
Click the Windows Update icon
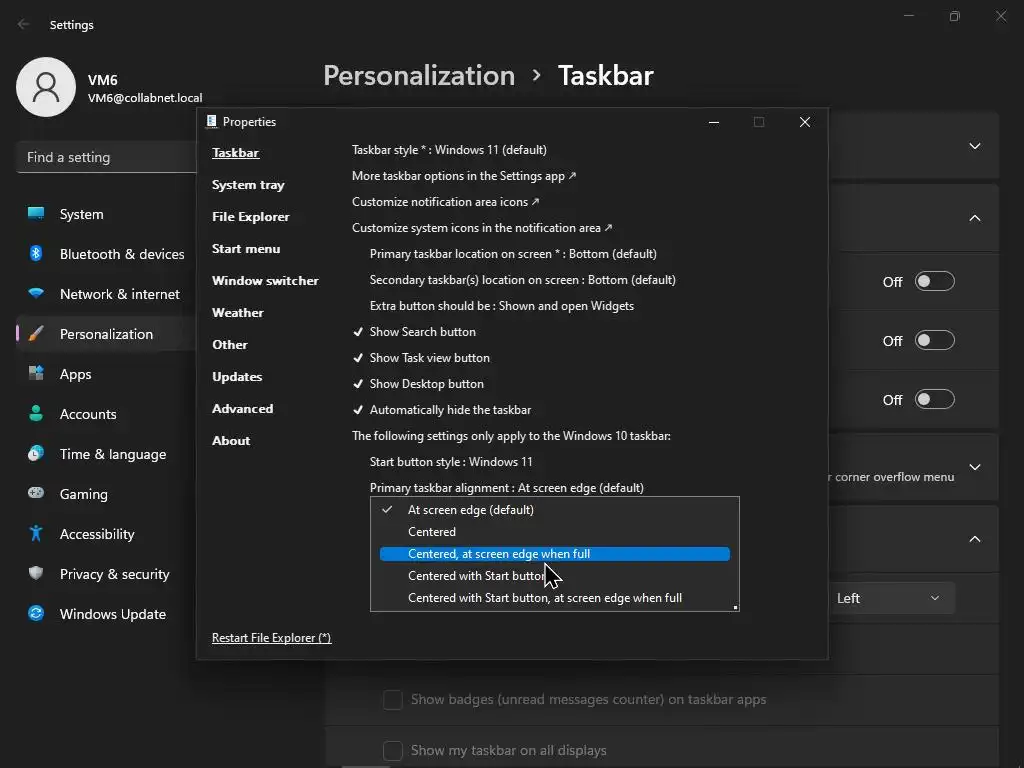click(x=36, y=614)
